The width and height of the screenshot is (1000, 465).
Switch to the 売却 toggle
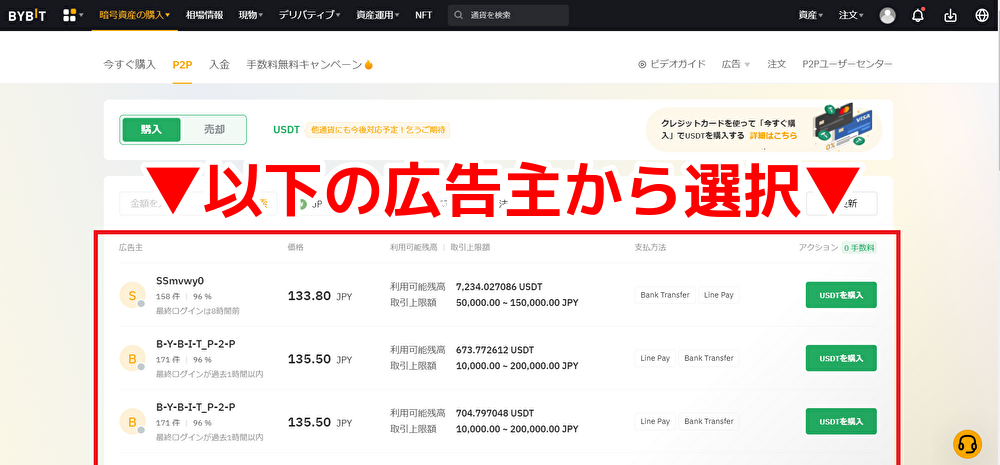(214, 129)
